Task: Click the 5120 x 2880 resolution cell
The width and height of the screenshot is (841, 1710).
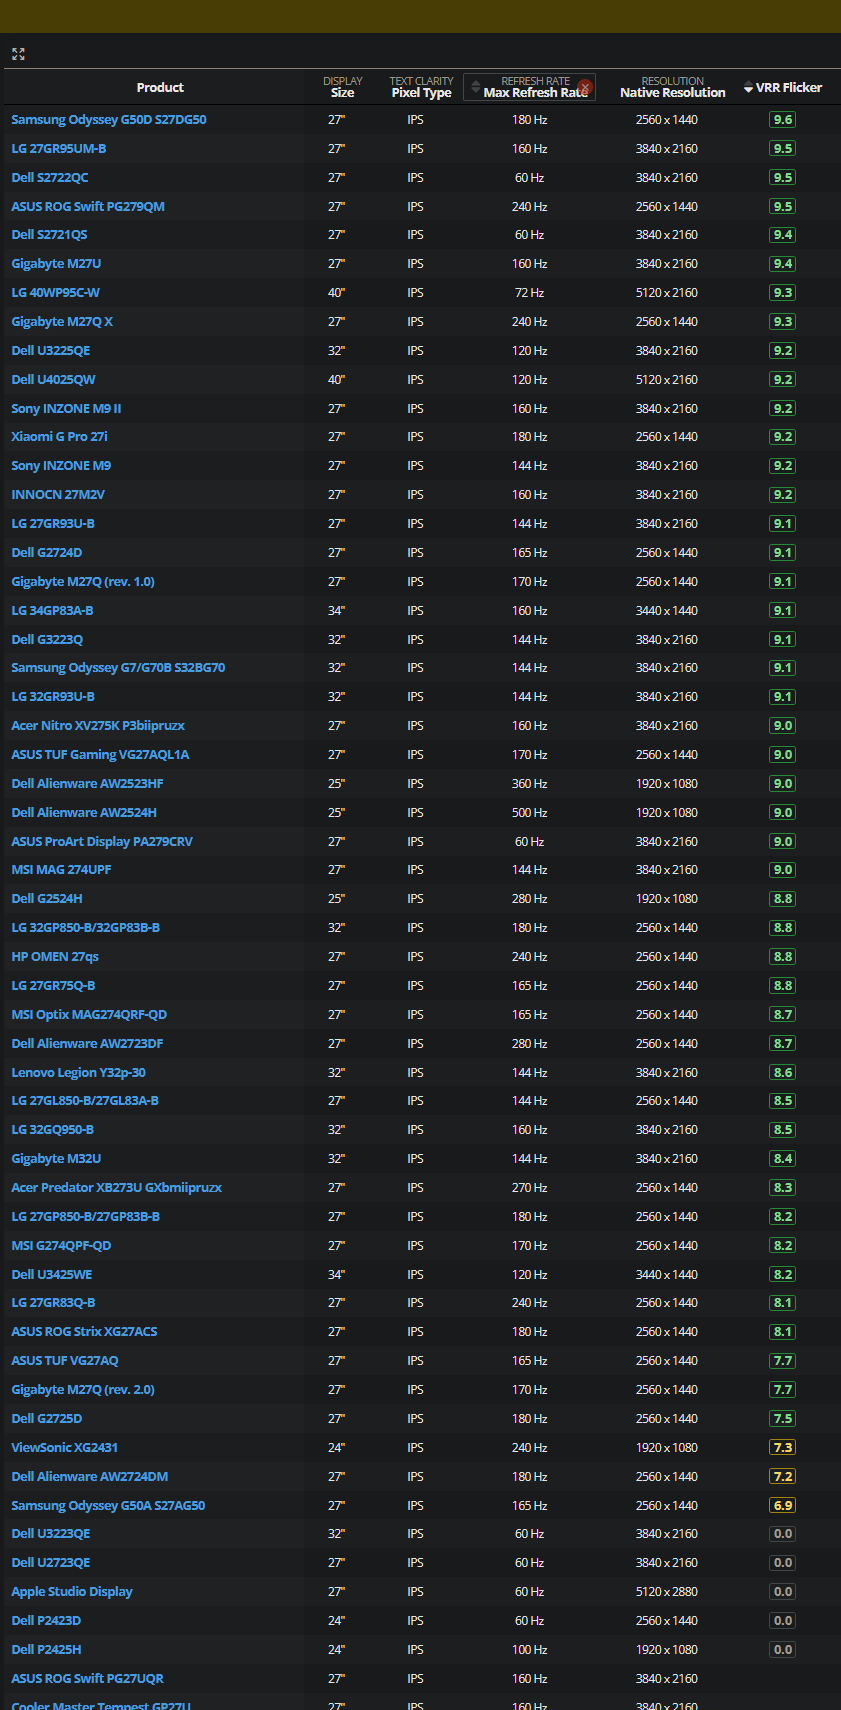Action: [667, 1591]
